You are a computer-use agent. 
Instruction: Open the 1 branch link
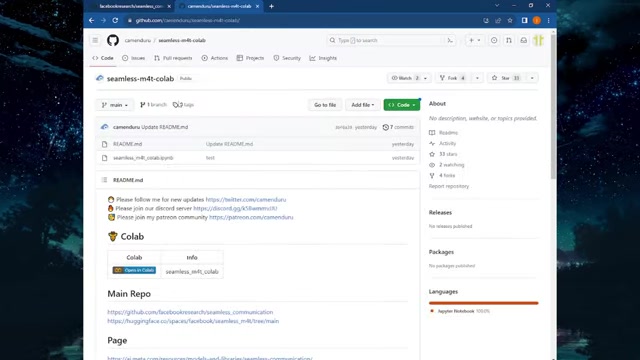pos(153,105)
